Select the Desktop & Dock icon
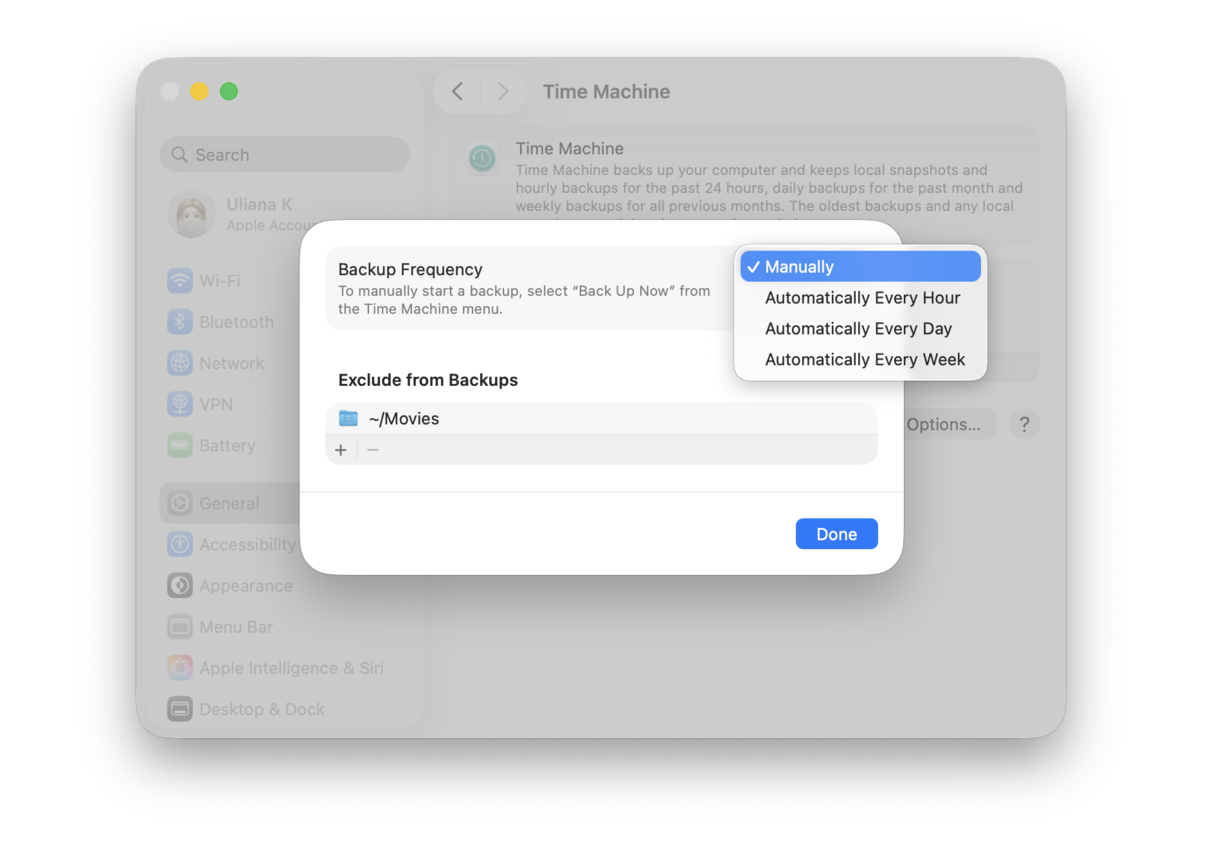This screenshot has width=1215, height=845. (180, 709)
